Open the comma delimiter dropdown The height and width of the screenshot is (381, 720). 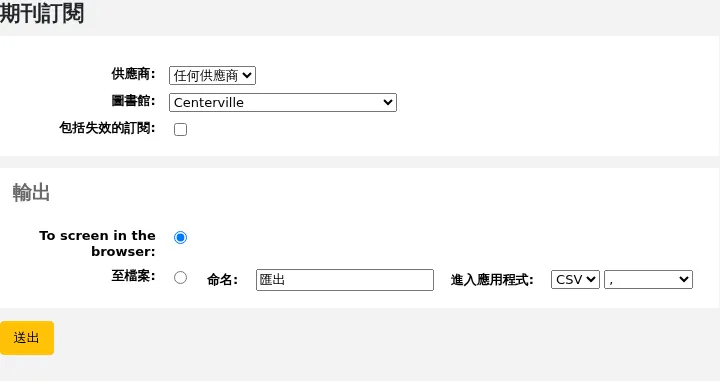[648, 280]
